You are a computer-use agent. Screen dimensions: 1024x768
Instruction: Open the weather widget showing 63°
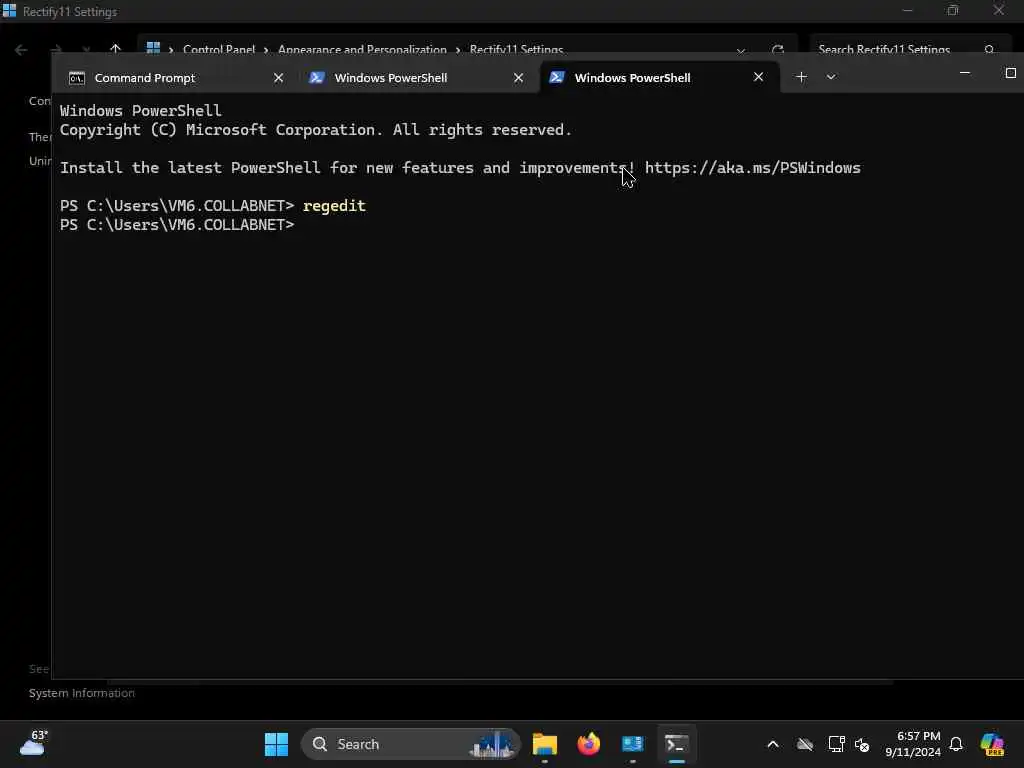(x=34, y=743)
